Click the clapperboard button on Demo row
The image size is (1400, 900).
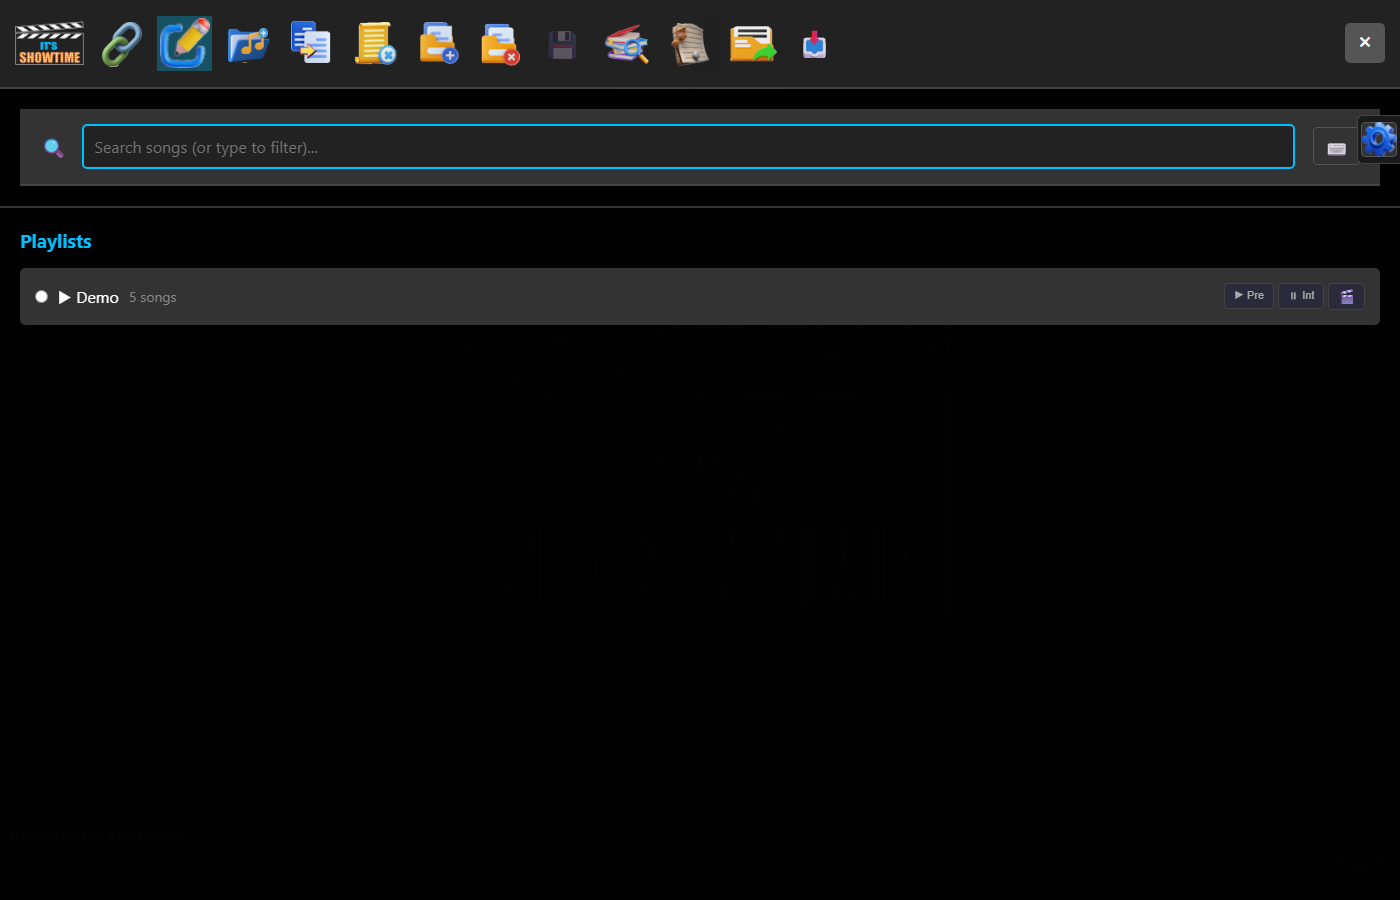pyautogui.click(x=1346, y=296)
